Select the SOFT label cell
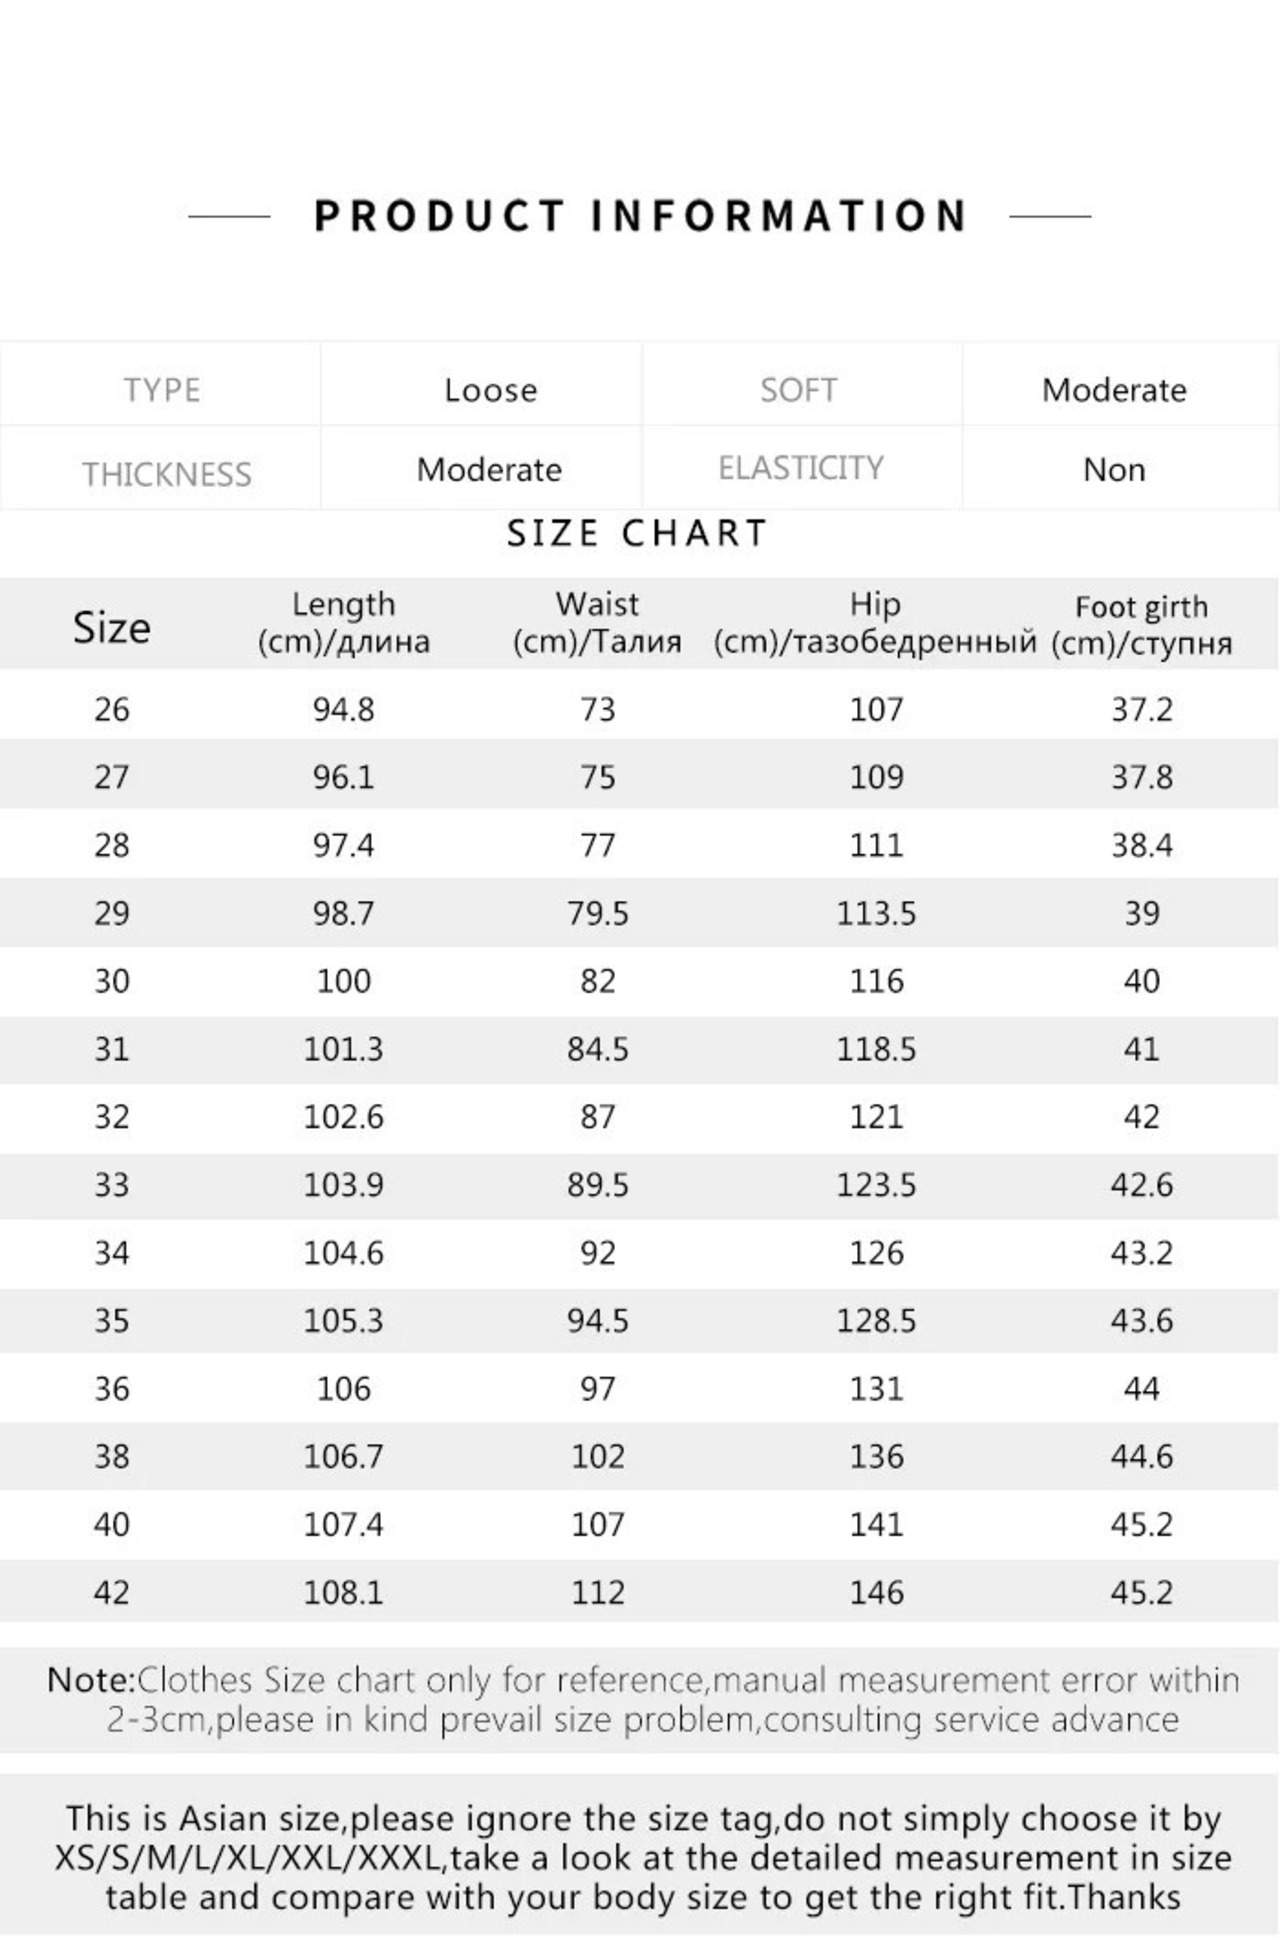This screenshot has width=1280, height=1940. click(x=798, y=390)
